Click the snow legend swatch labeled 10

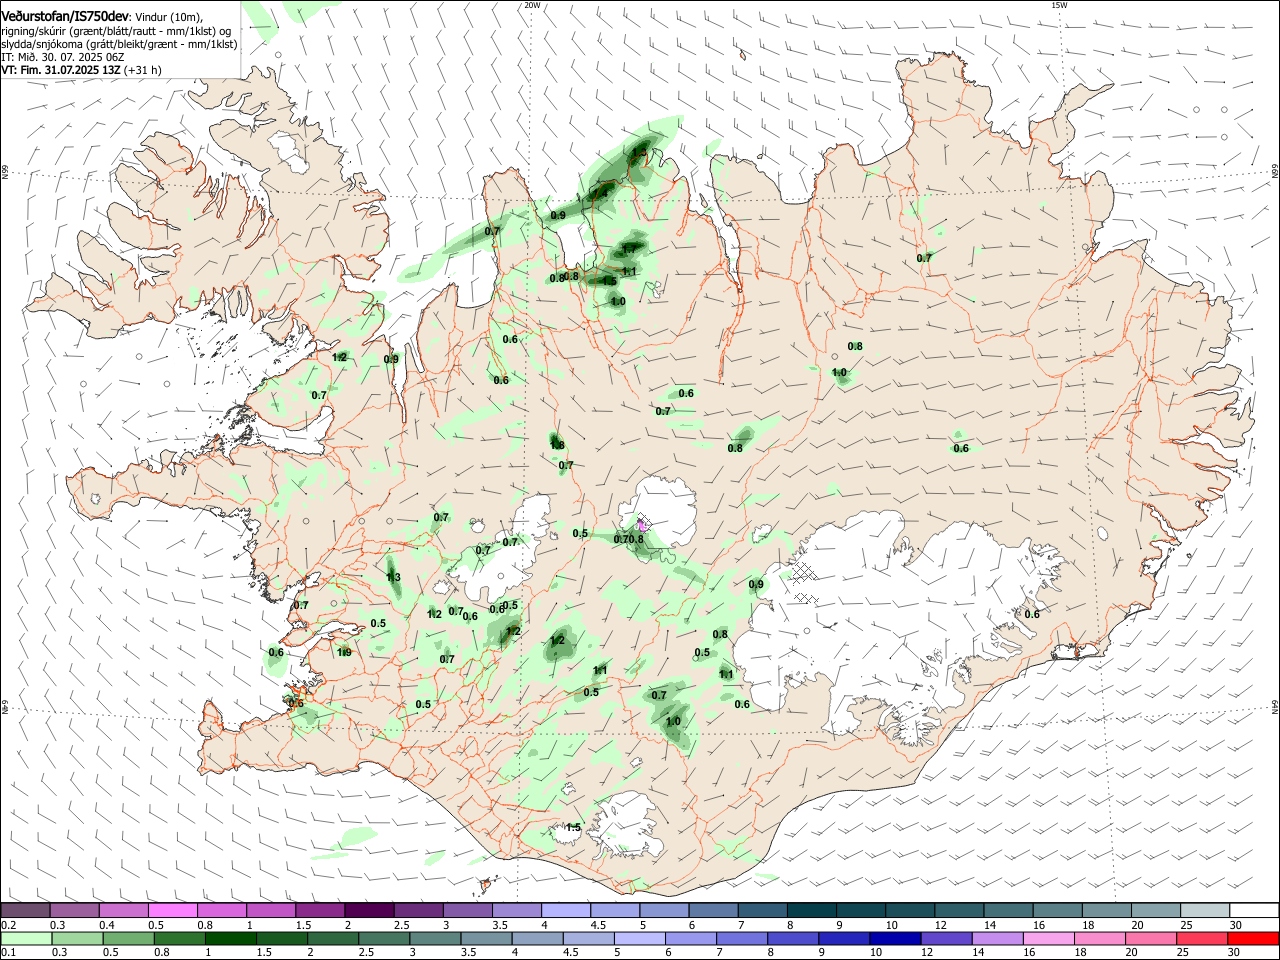(910, 911)
